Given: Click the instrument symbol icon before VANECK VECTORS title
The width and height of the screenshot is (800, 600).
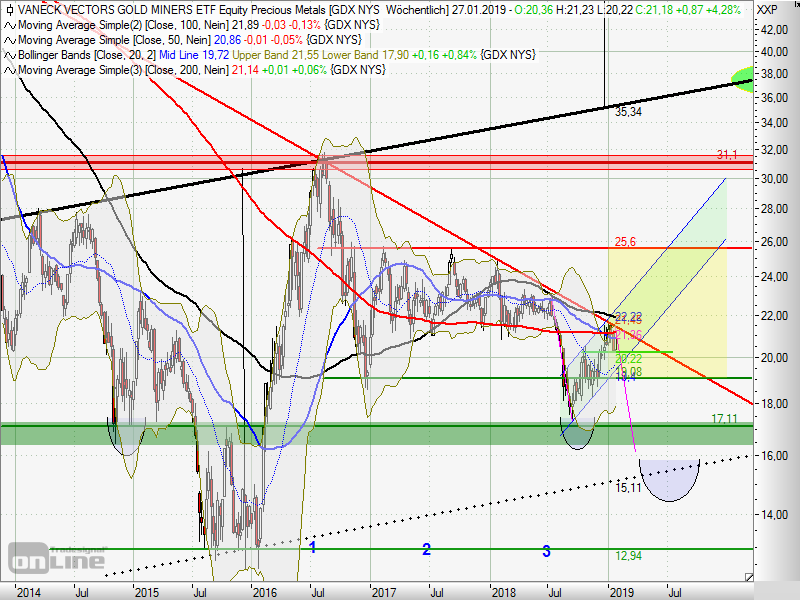Looking at the screenshot, I should click(x=10, y=10).
